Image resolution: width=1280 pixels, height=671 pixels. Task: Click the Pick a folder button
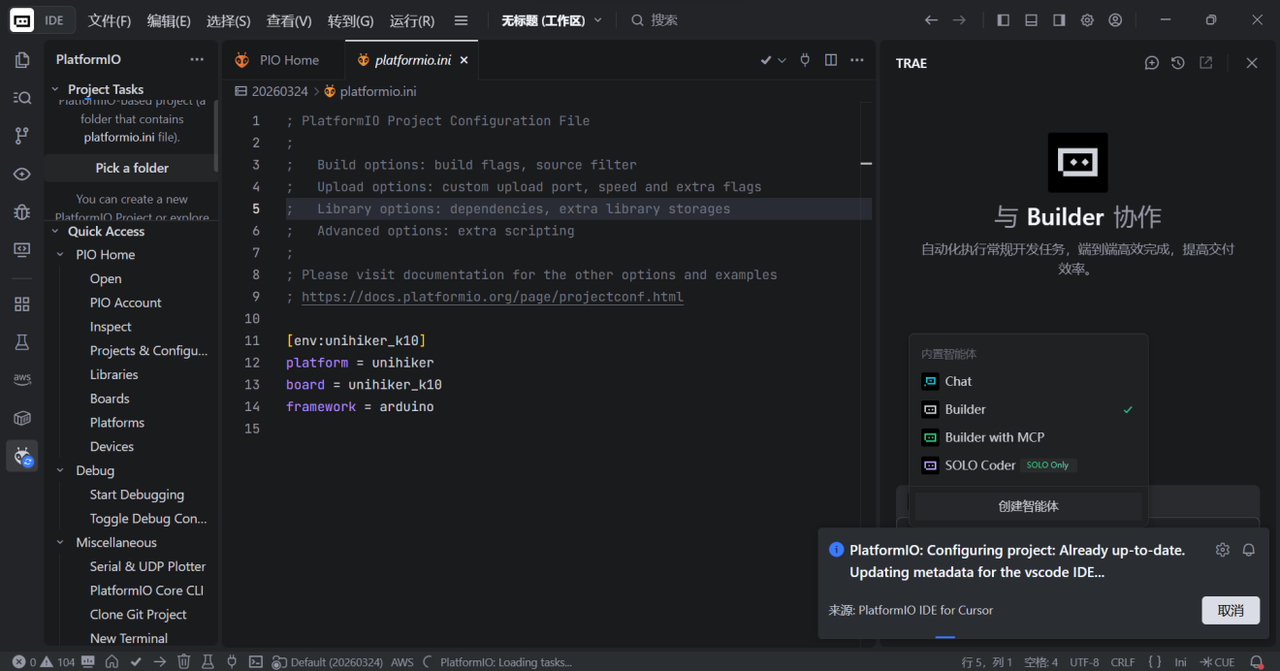(x=132, y=168)
